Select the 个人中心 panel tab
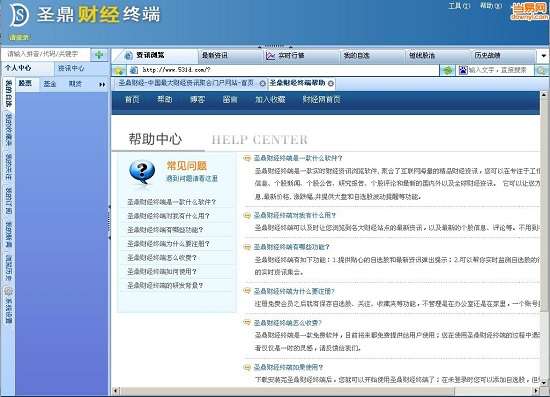 pos(27,68)
